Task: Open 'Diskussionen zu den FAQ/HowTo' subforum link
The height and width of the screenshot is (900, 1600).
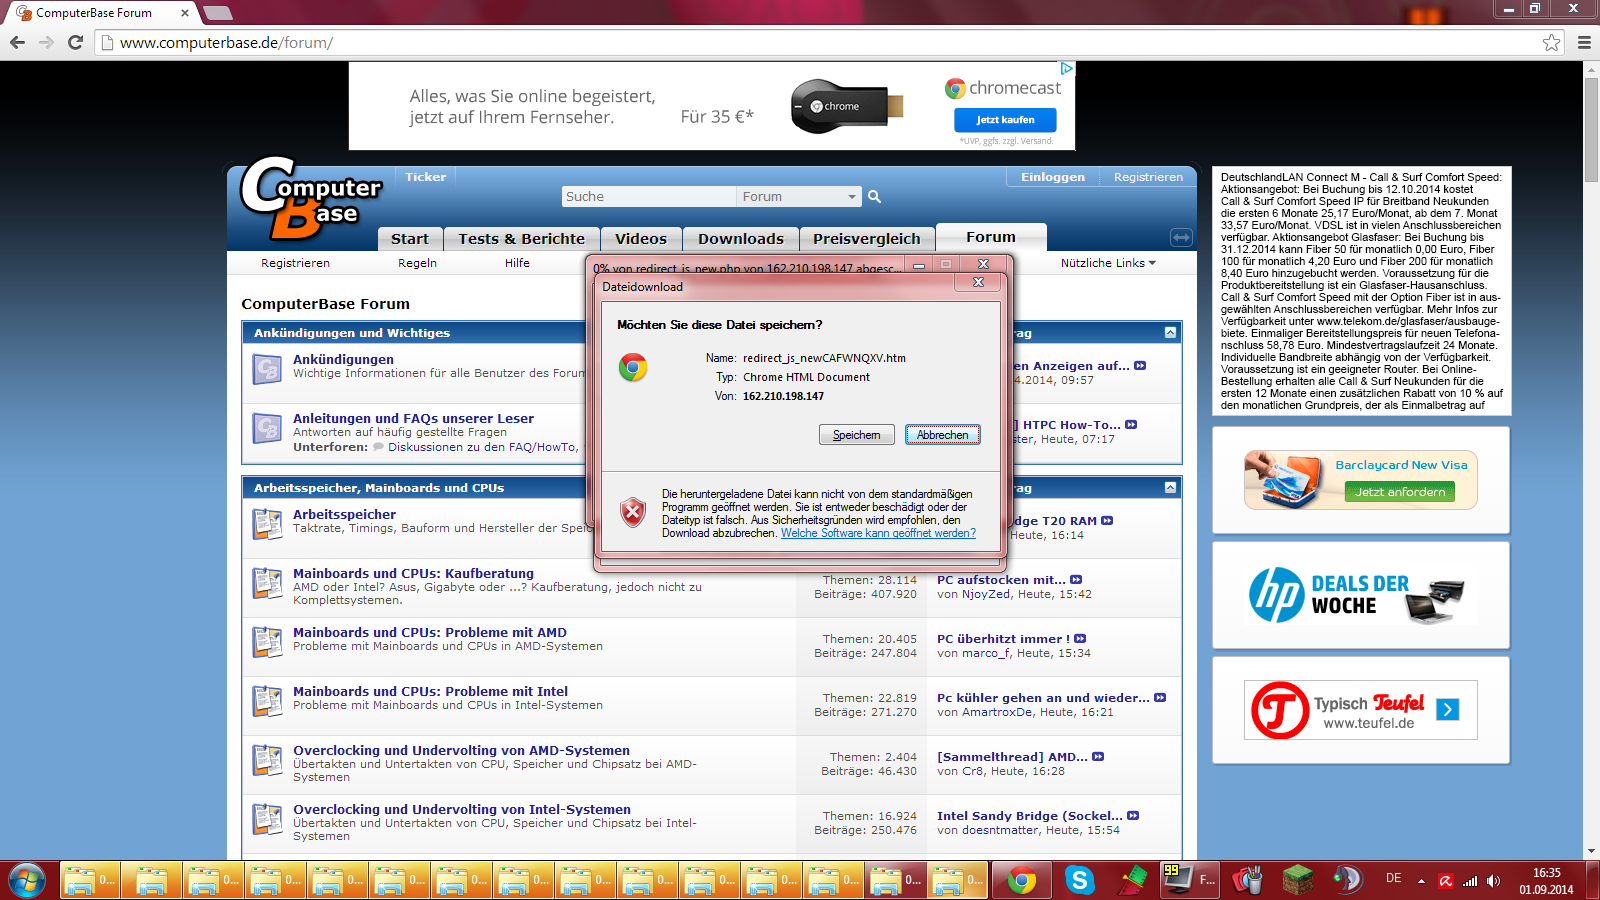Action: (x=482, y=447)
